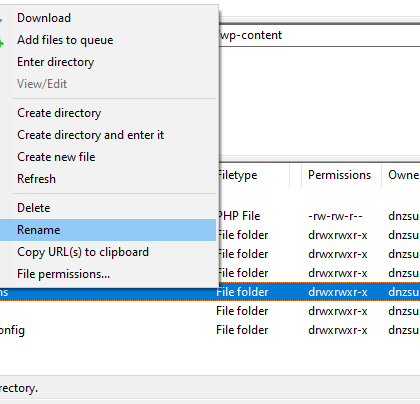Image resolution: width=420 pixels, height=404 pixels.
Task: Click the Owner column header
Action: (401, 175)
